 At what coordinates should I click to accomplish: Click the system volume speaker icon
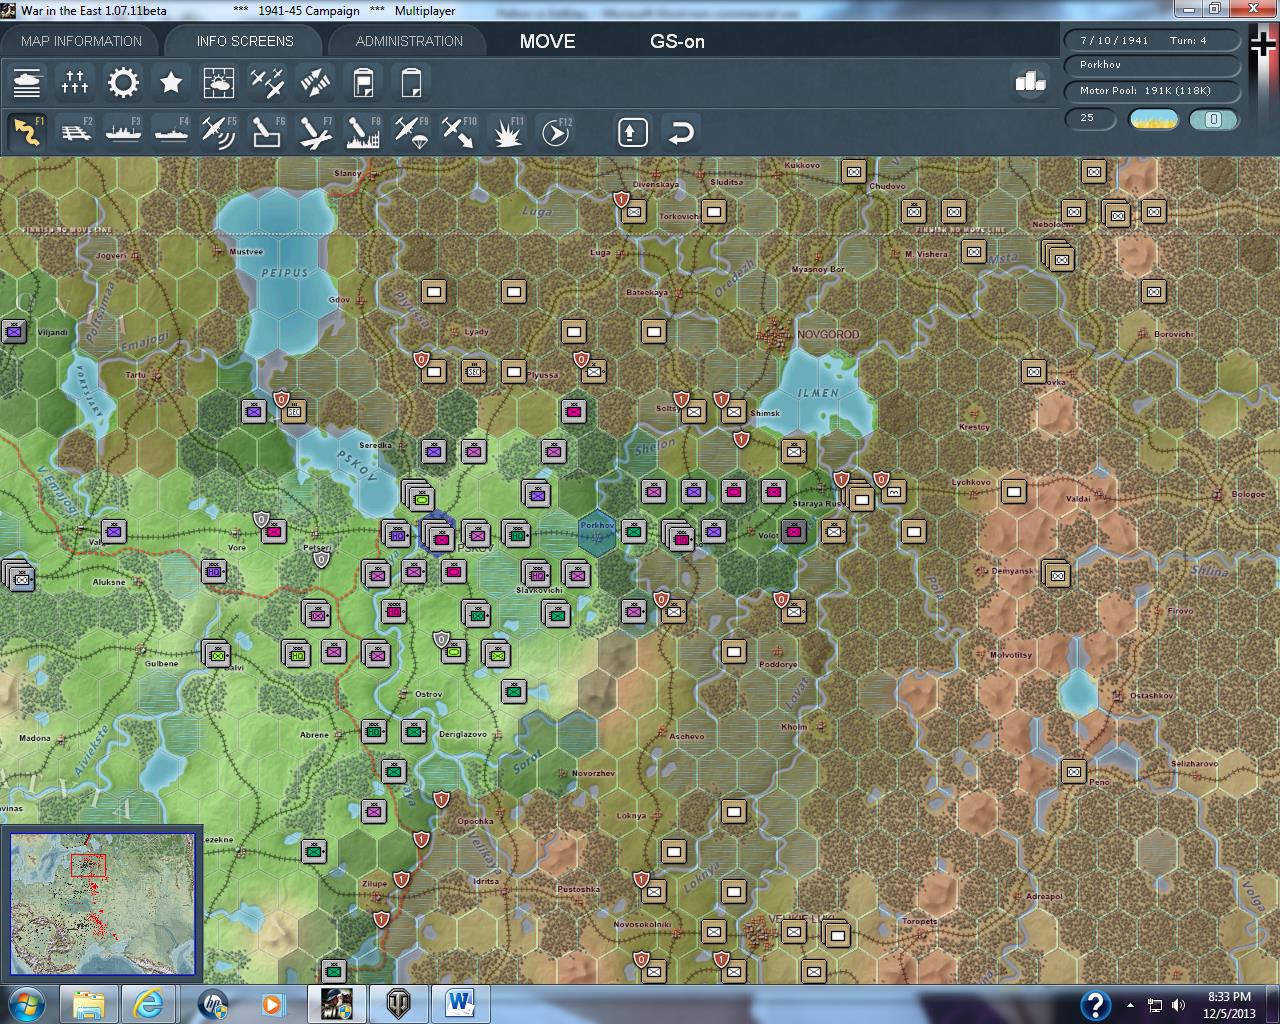[x=1178, y=1005]
